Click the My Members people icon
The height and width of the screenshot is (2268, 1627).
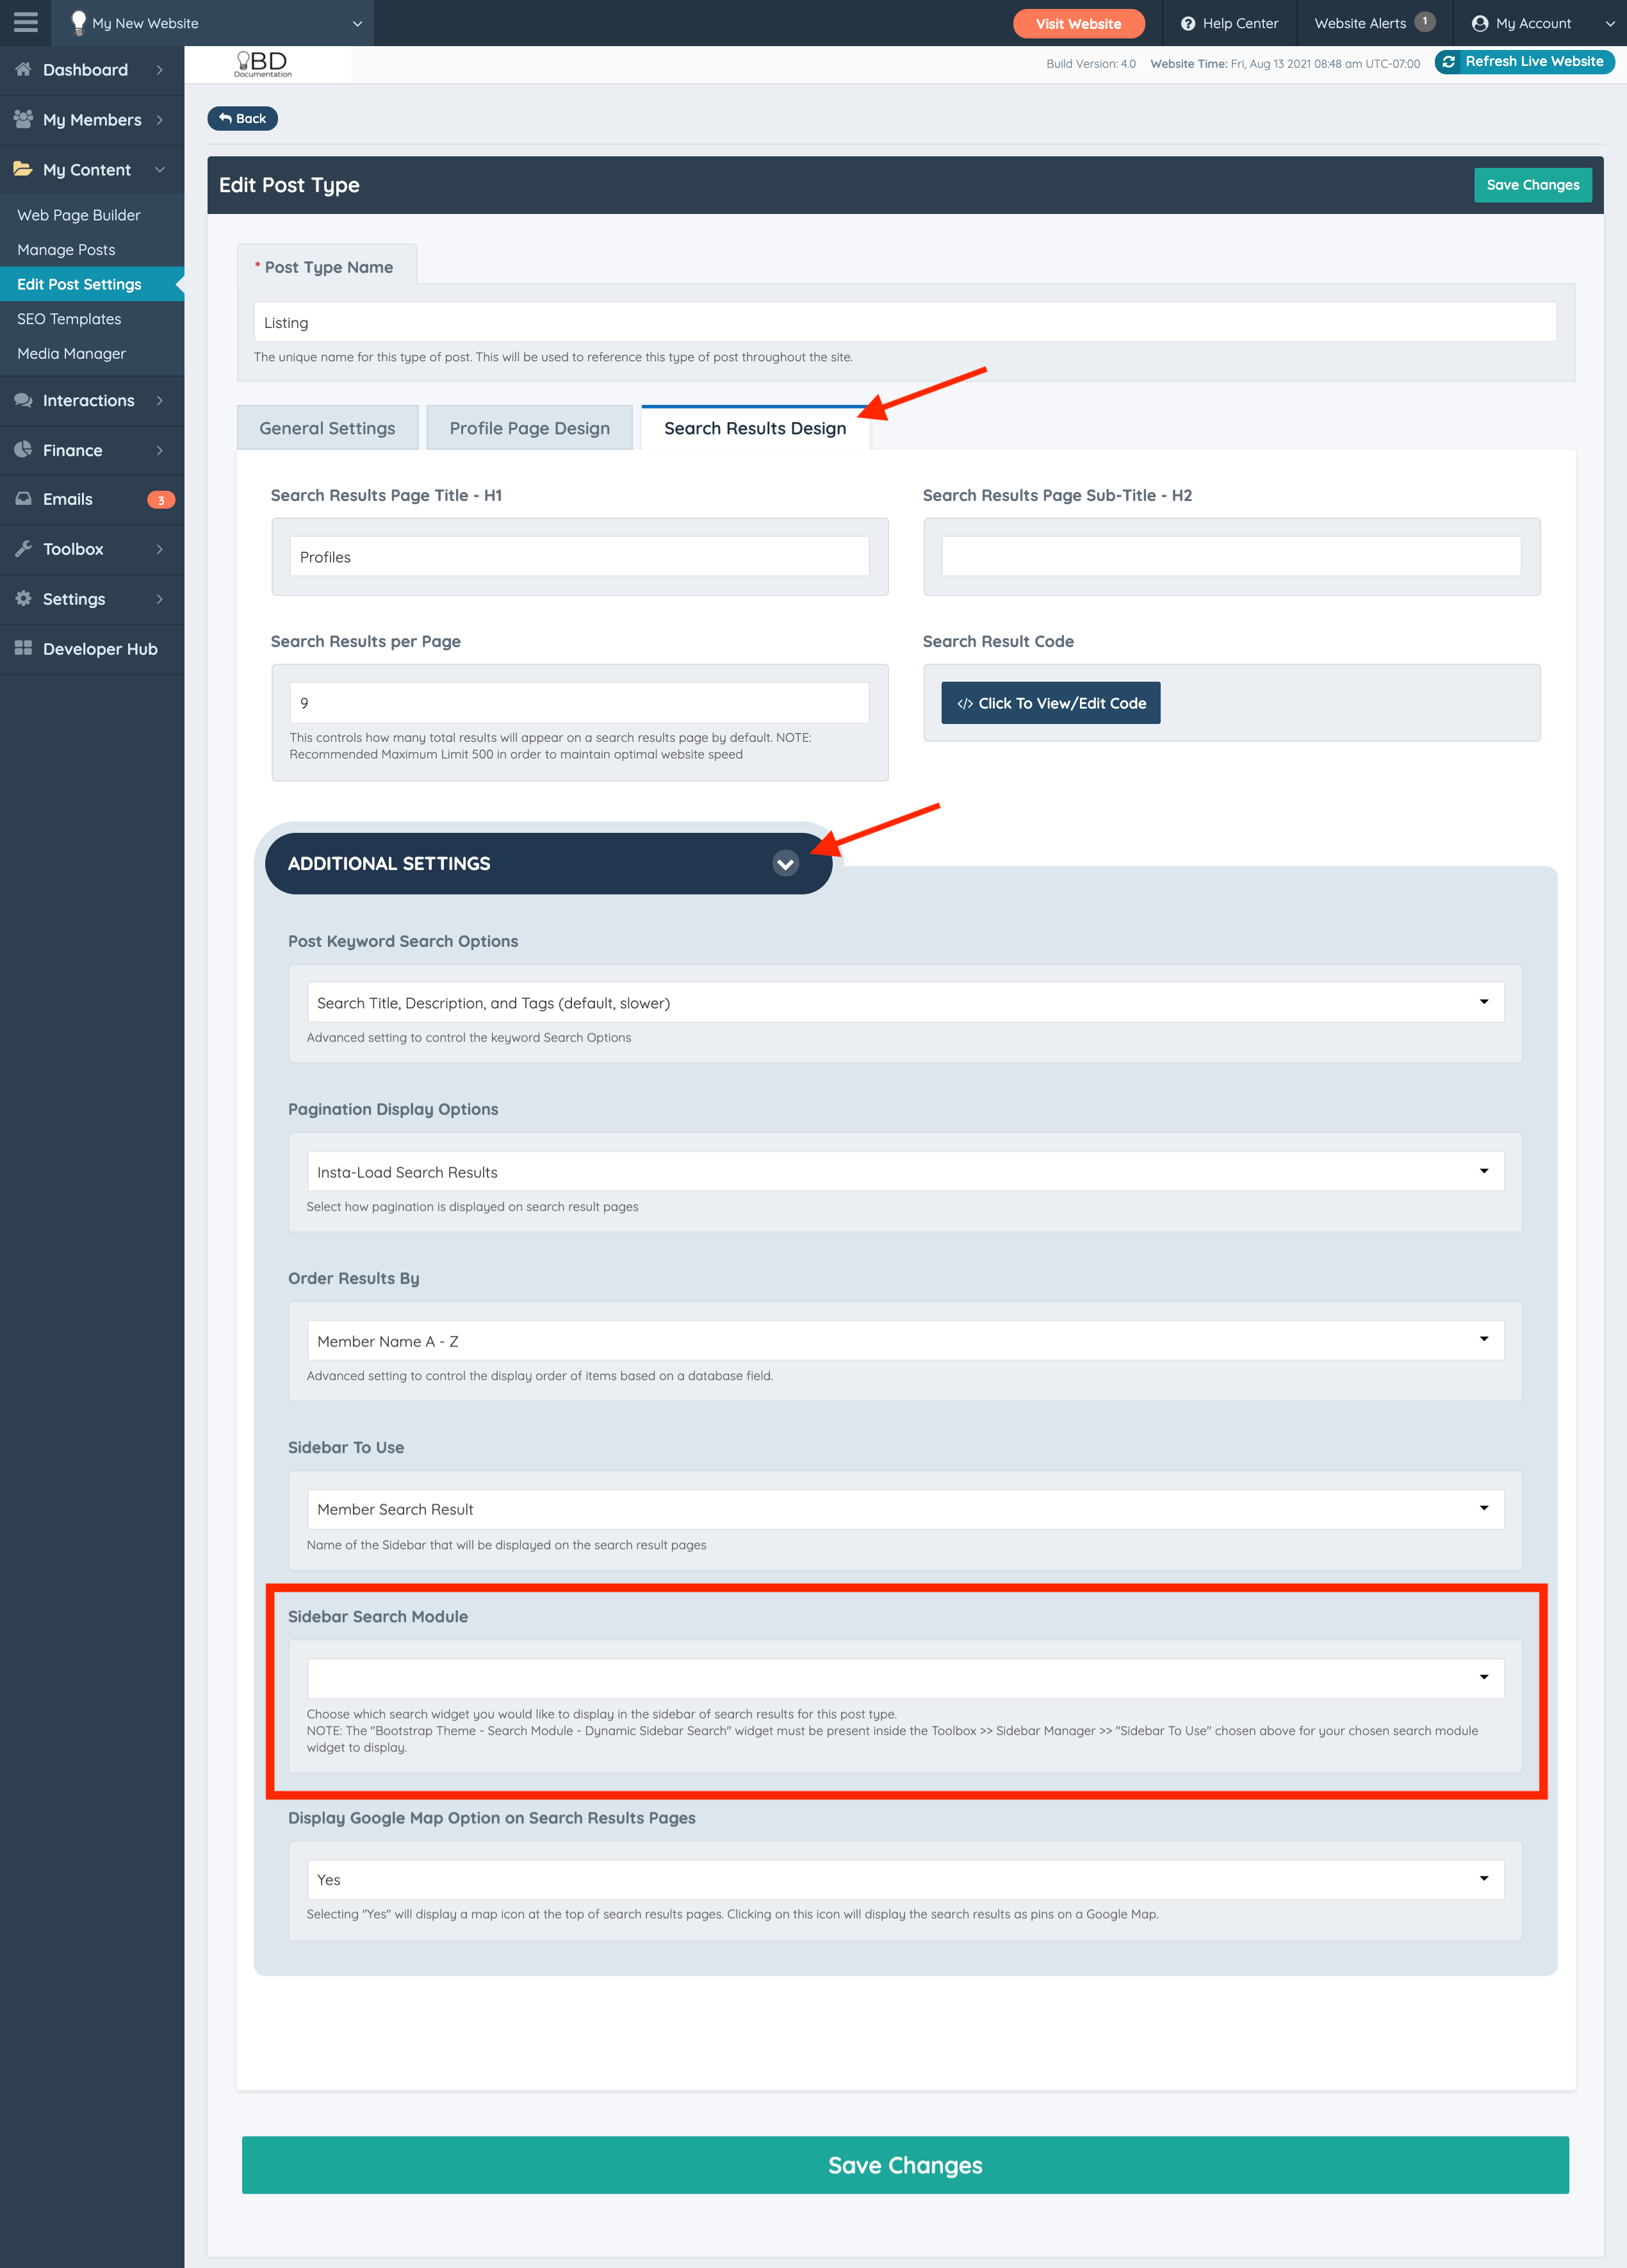[x=23, y=119]
